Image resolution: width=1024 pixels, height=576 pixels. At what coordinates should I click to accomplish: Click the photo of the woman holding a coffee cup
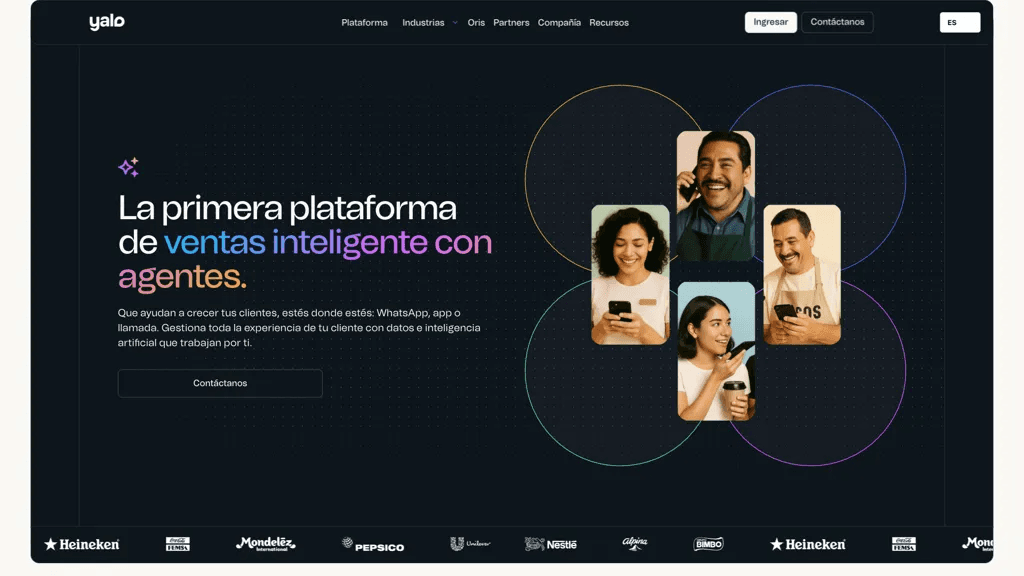(716, 351)
